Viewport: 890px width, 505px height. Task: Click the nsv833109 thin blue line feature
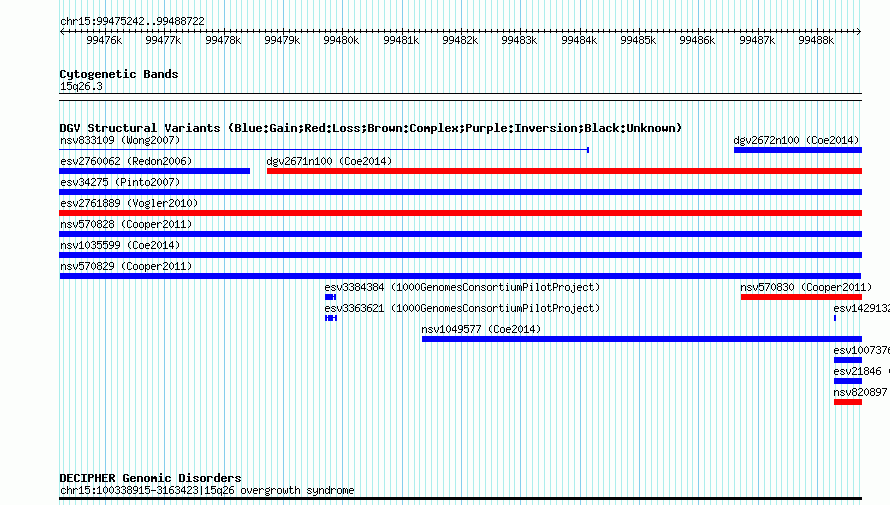324,150
